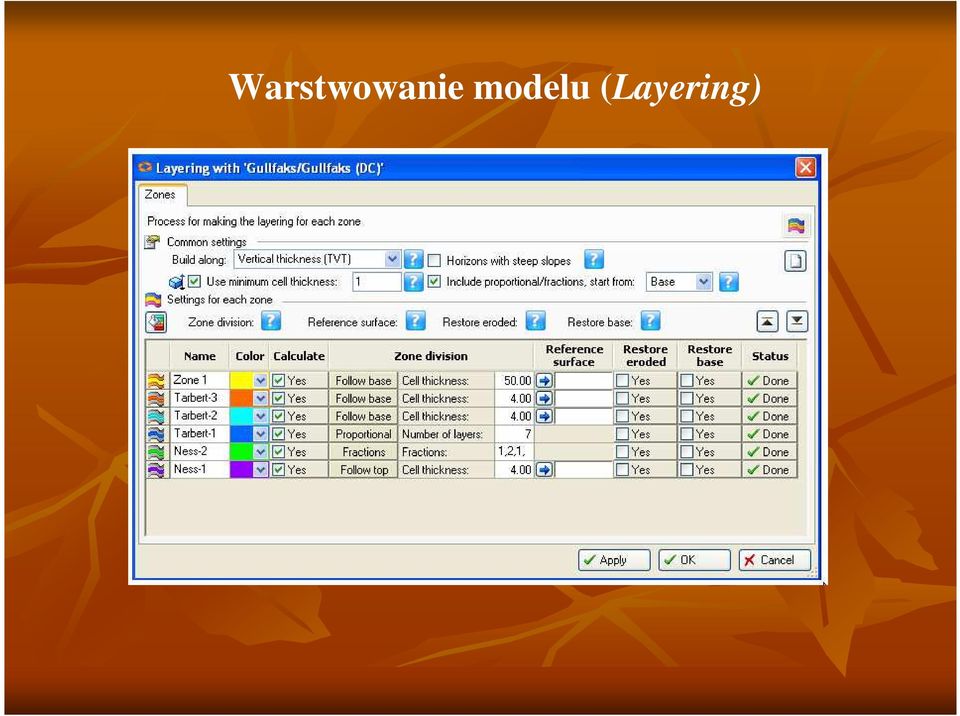This screenshot has height=716, width=960.
Task: Open Tarbert-3 color dropdown arrow
Action: [260, 398]
